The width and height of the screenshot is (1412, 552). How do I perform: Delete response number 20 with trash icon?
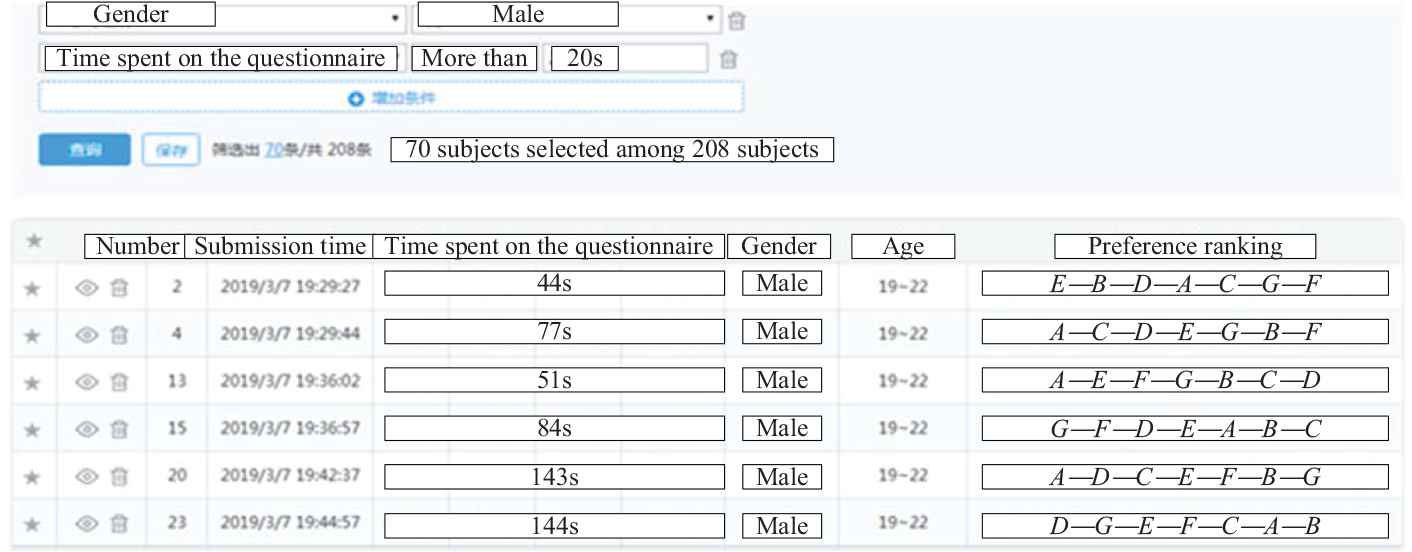pos(117,478)
